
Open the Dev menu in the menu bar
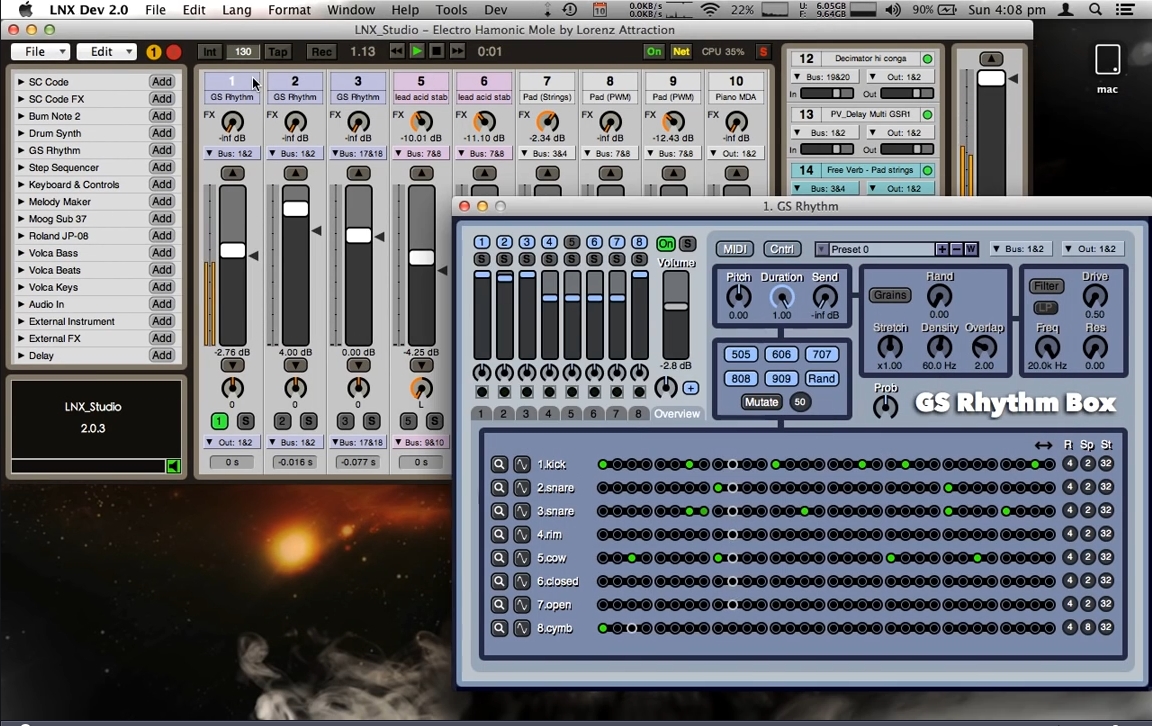(496, 10)
